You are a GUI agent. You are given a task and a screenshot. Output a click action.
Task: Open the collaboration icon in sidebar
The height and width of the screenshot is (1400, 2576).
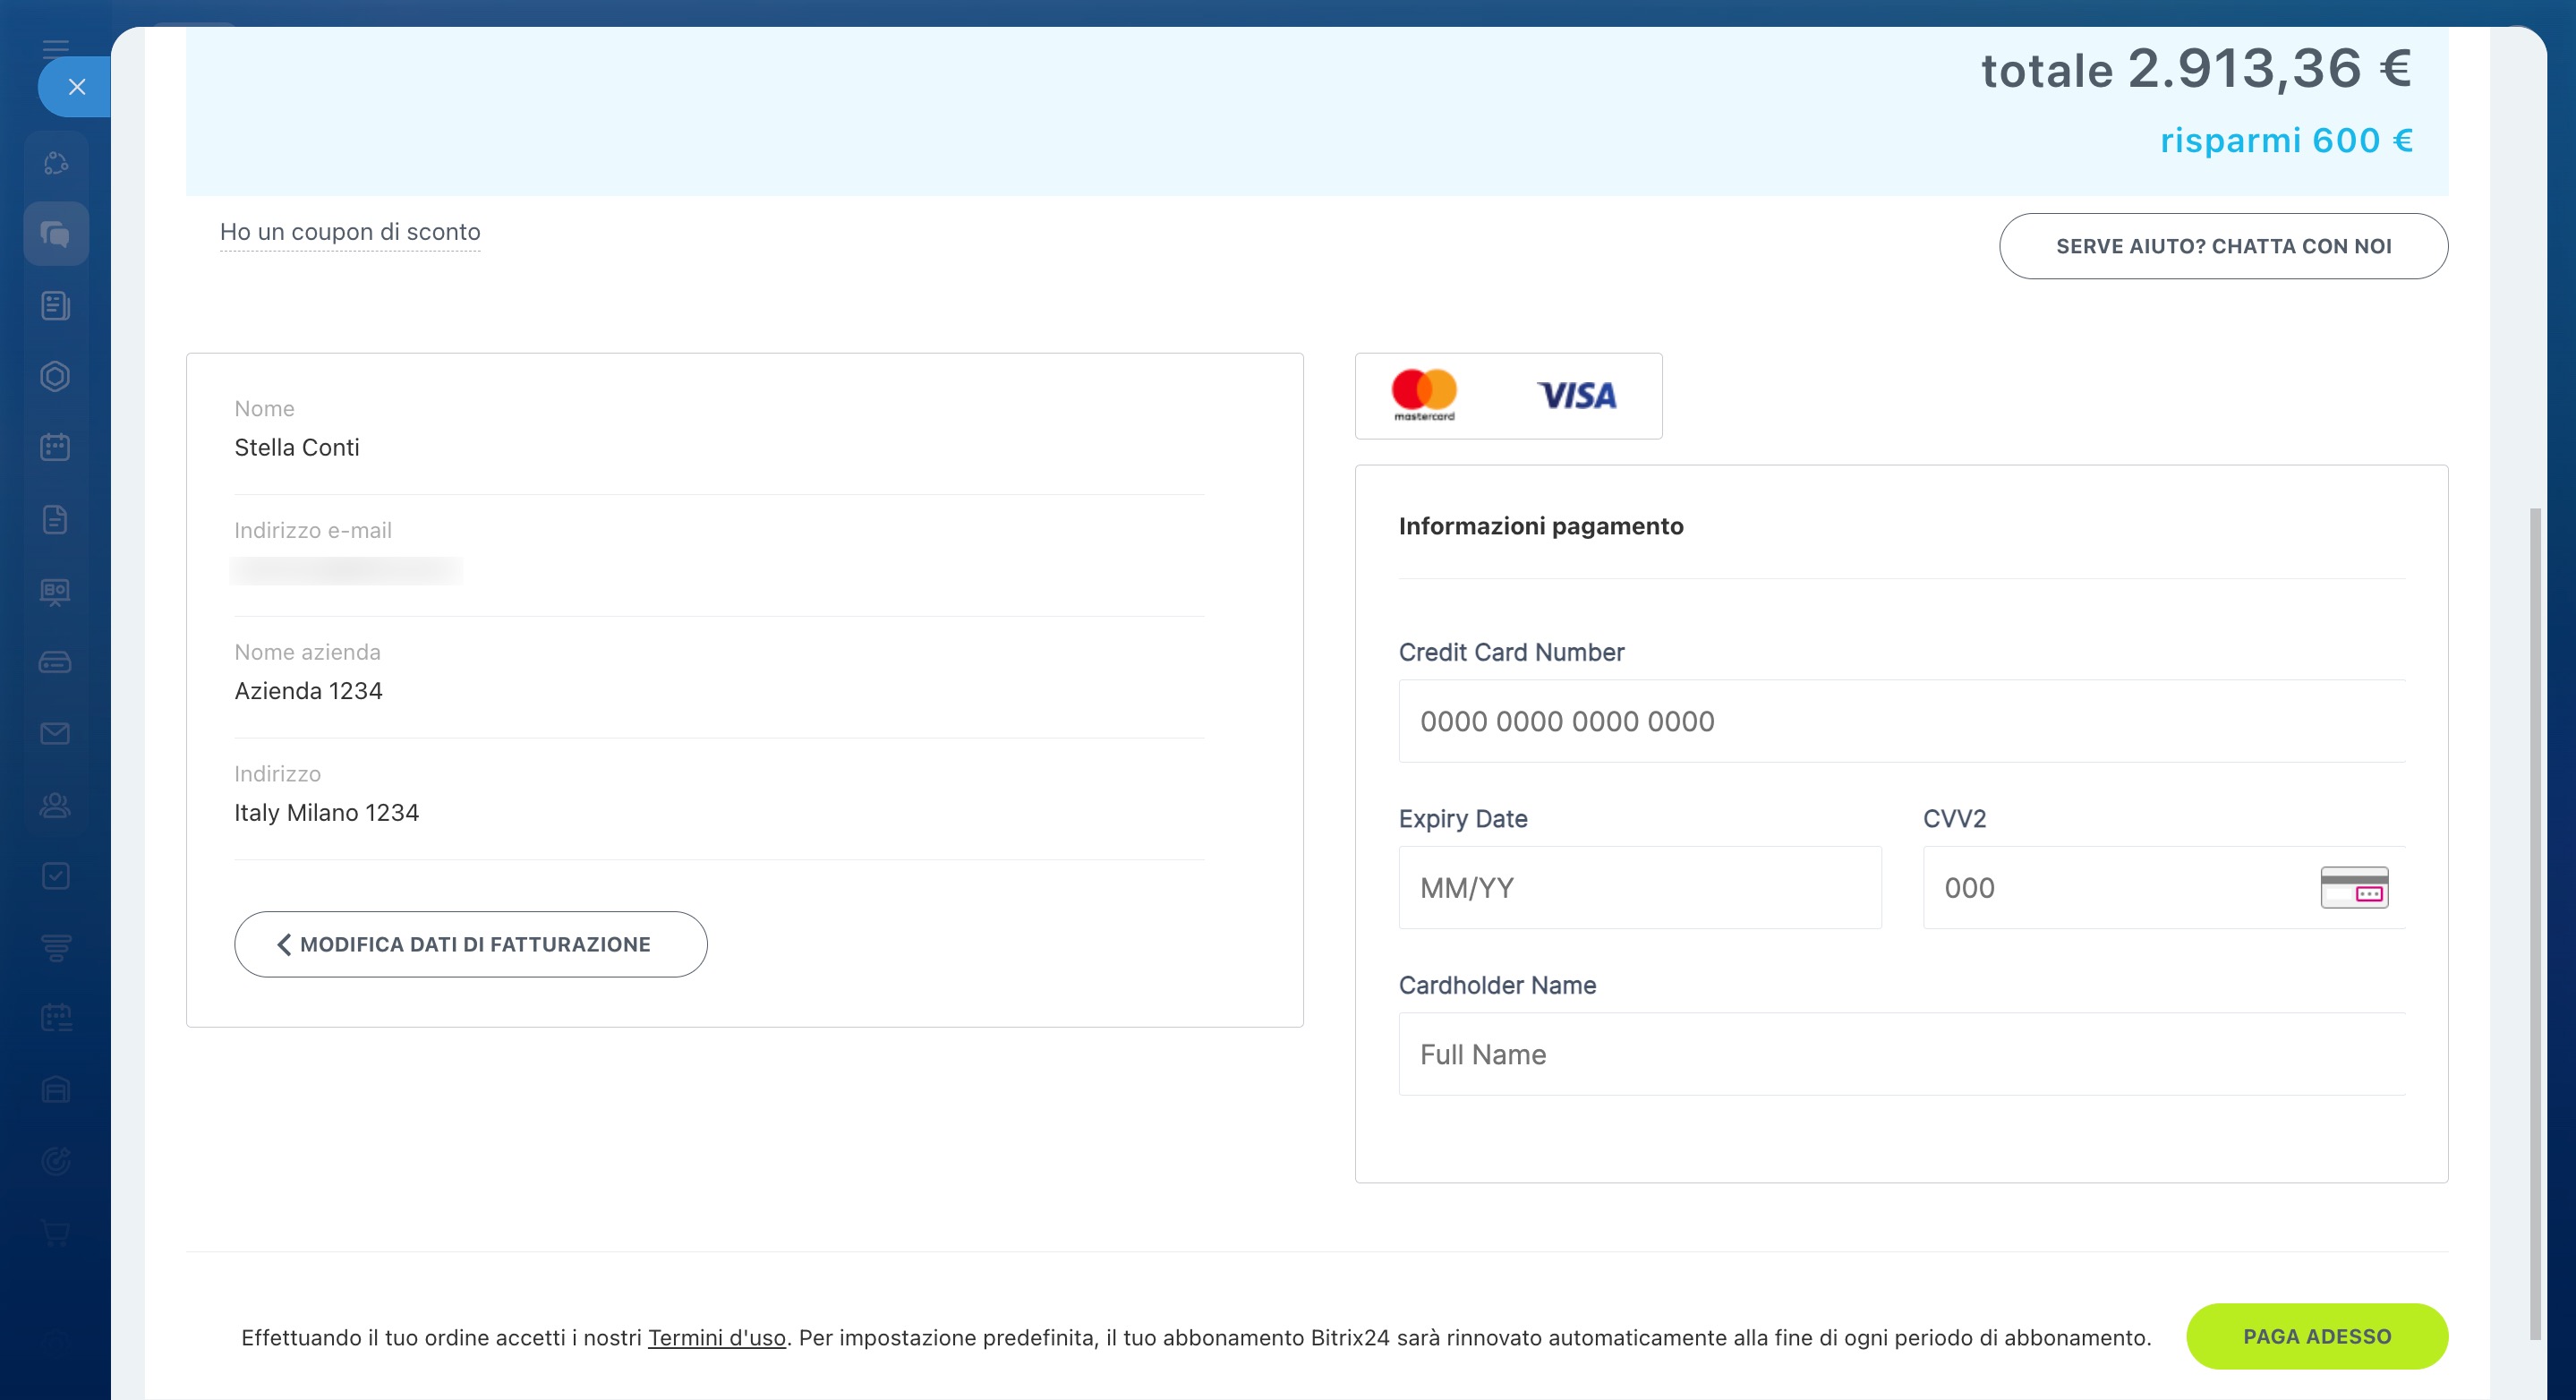(x=55, y=163)
